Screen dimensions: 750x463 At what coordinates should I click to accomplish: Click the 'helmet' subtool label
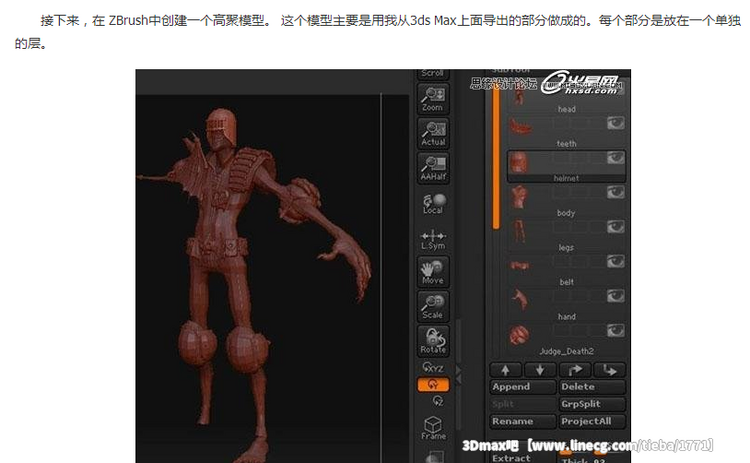click(x=566, y=178)
